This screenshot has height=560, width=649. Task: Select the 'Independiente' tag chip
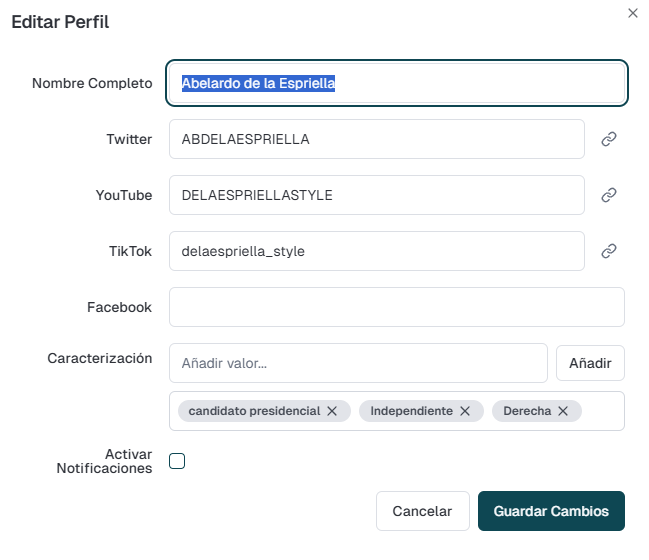click(x=411, y=411)
